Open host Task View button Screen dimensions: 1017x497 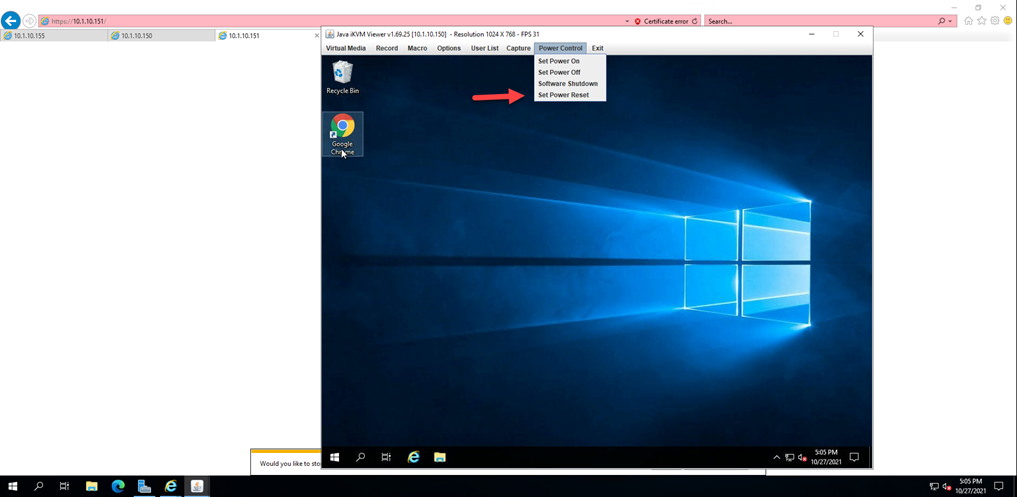coord(64,485)
